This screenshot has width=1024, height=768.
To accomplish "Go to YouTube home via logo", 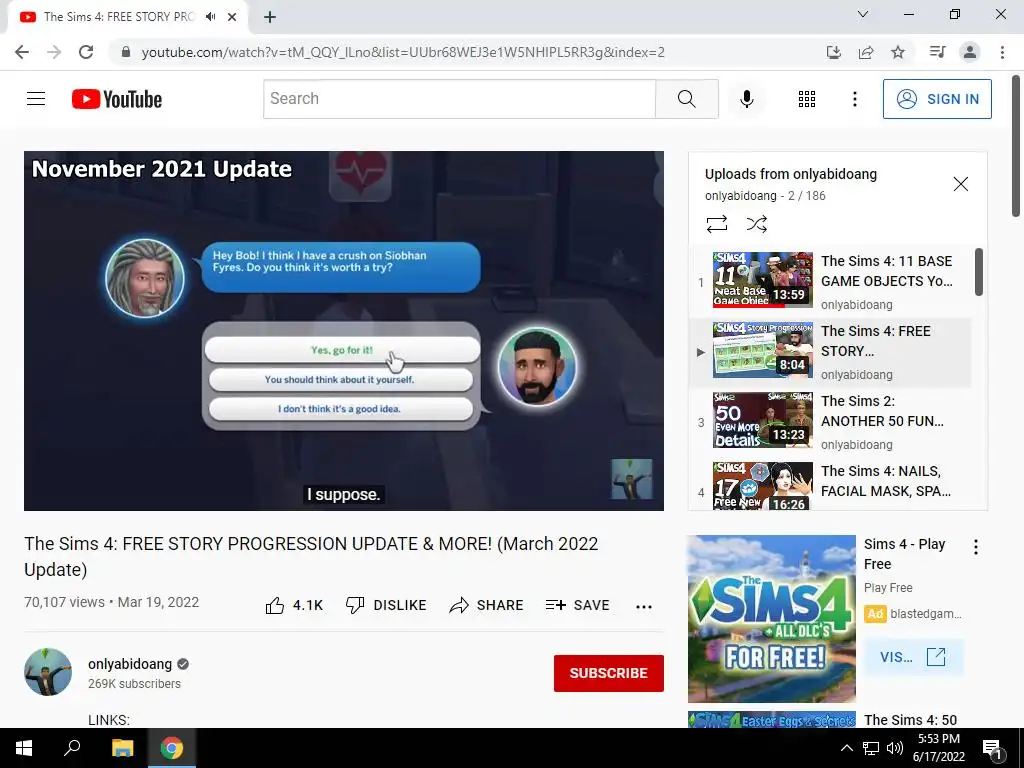I will 117,99.
